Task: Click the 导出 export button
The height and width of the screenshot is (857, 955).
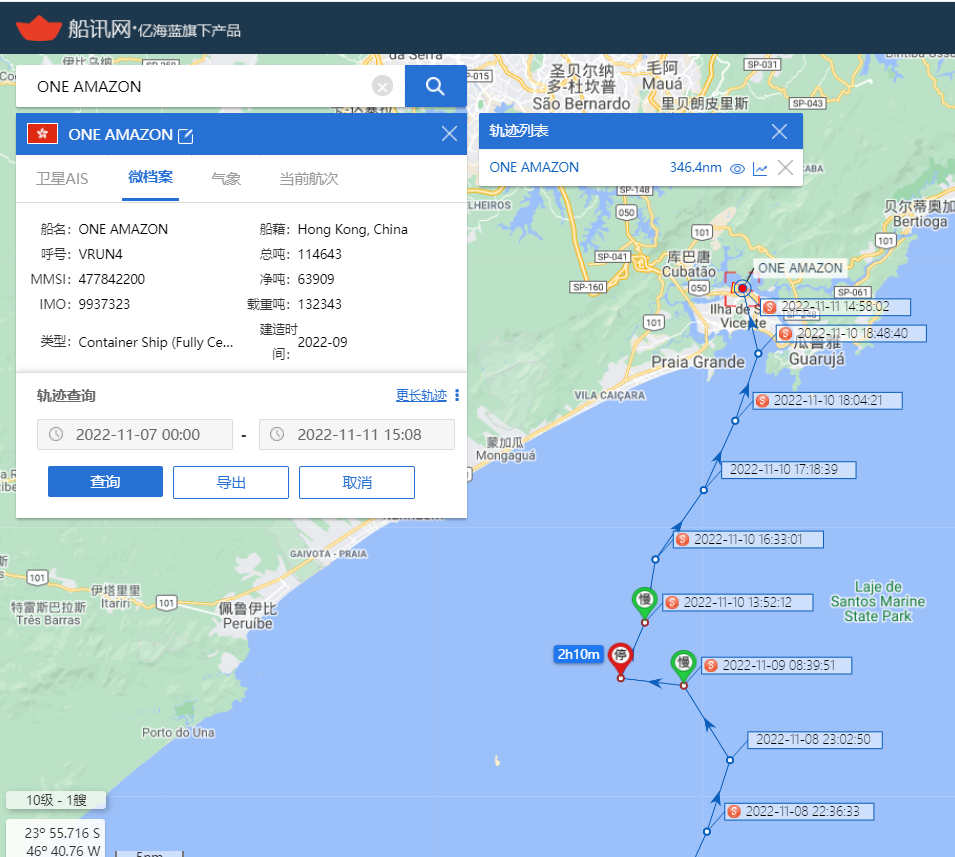Action: 231,482
